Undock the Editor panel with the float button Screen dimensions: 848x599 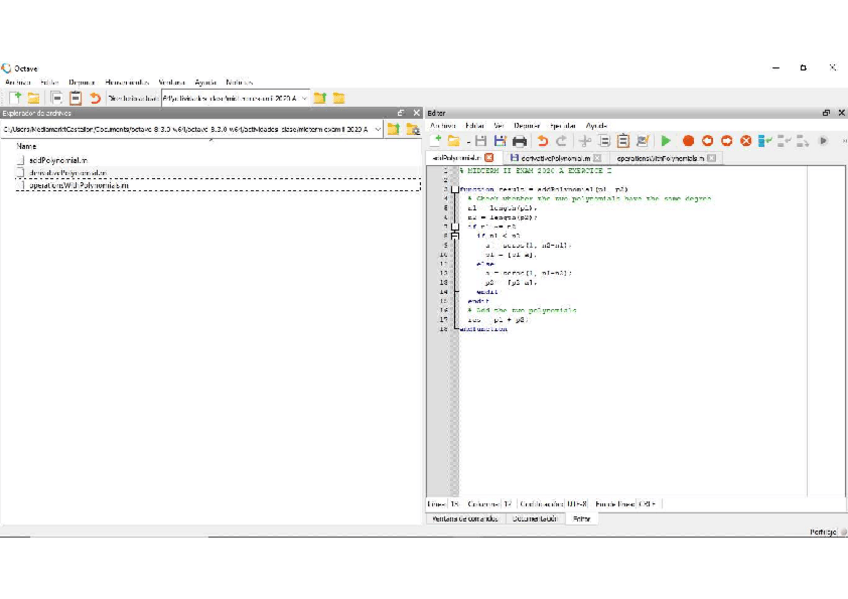click(x=826, y=113)
